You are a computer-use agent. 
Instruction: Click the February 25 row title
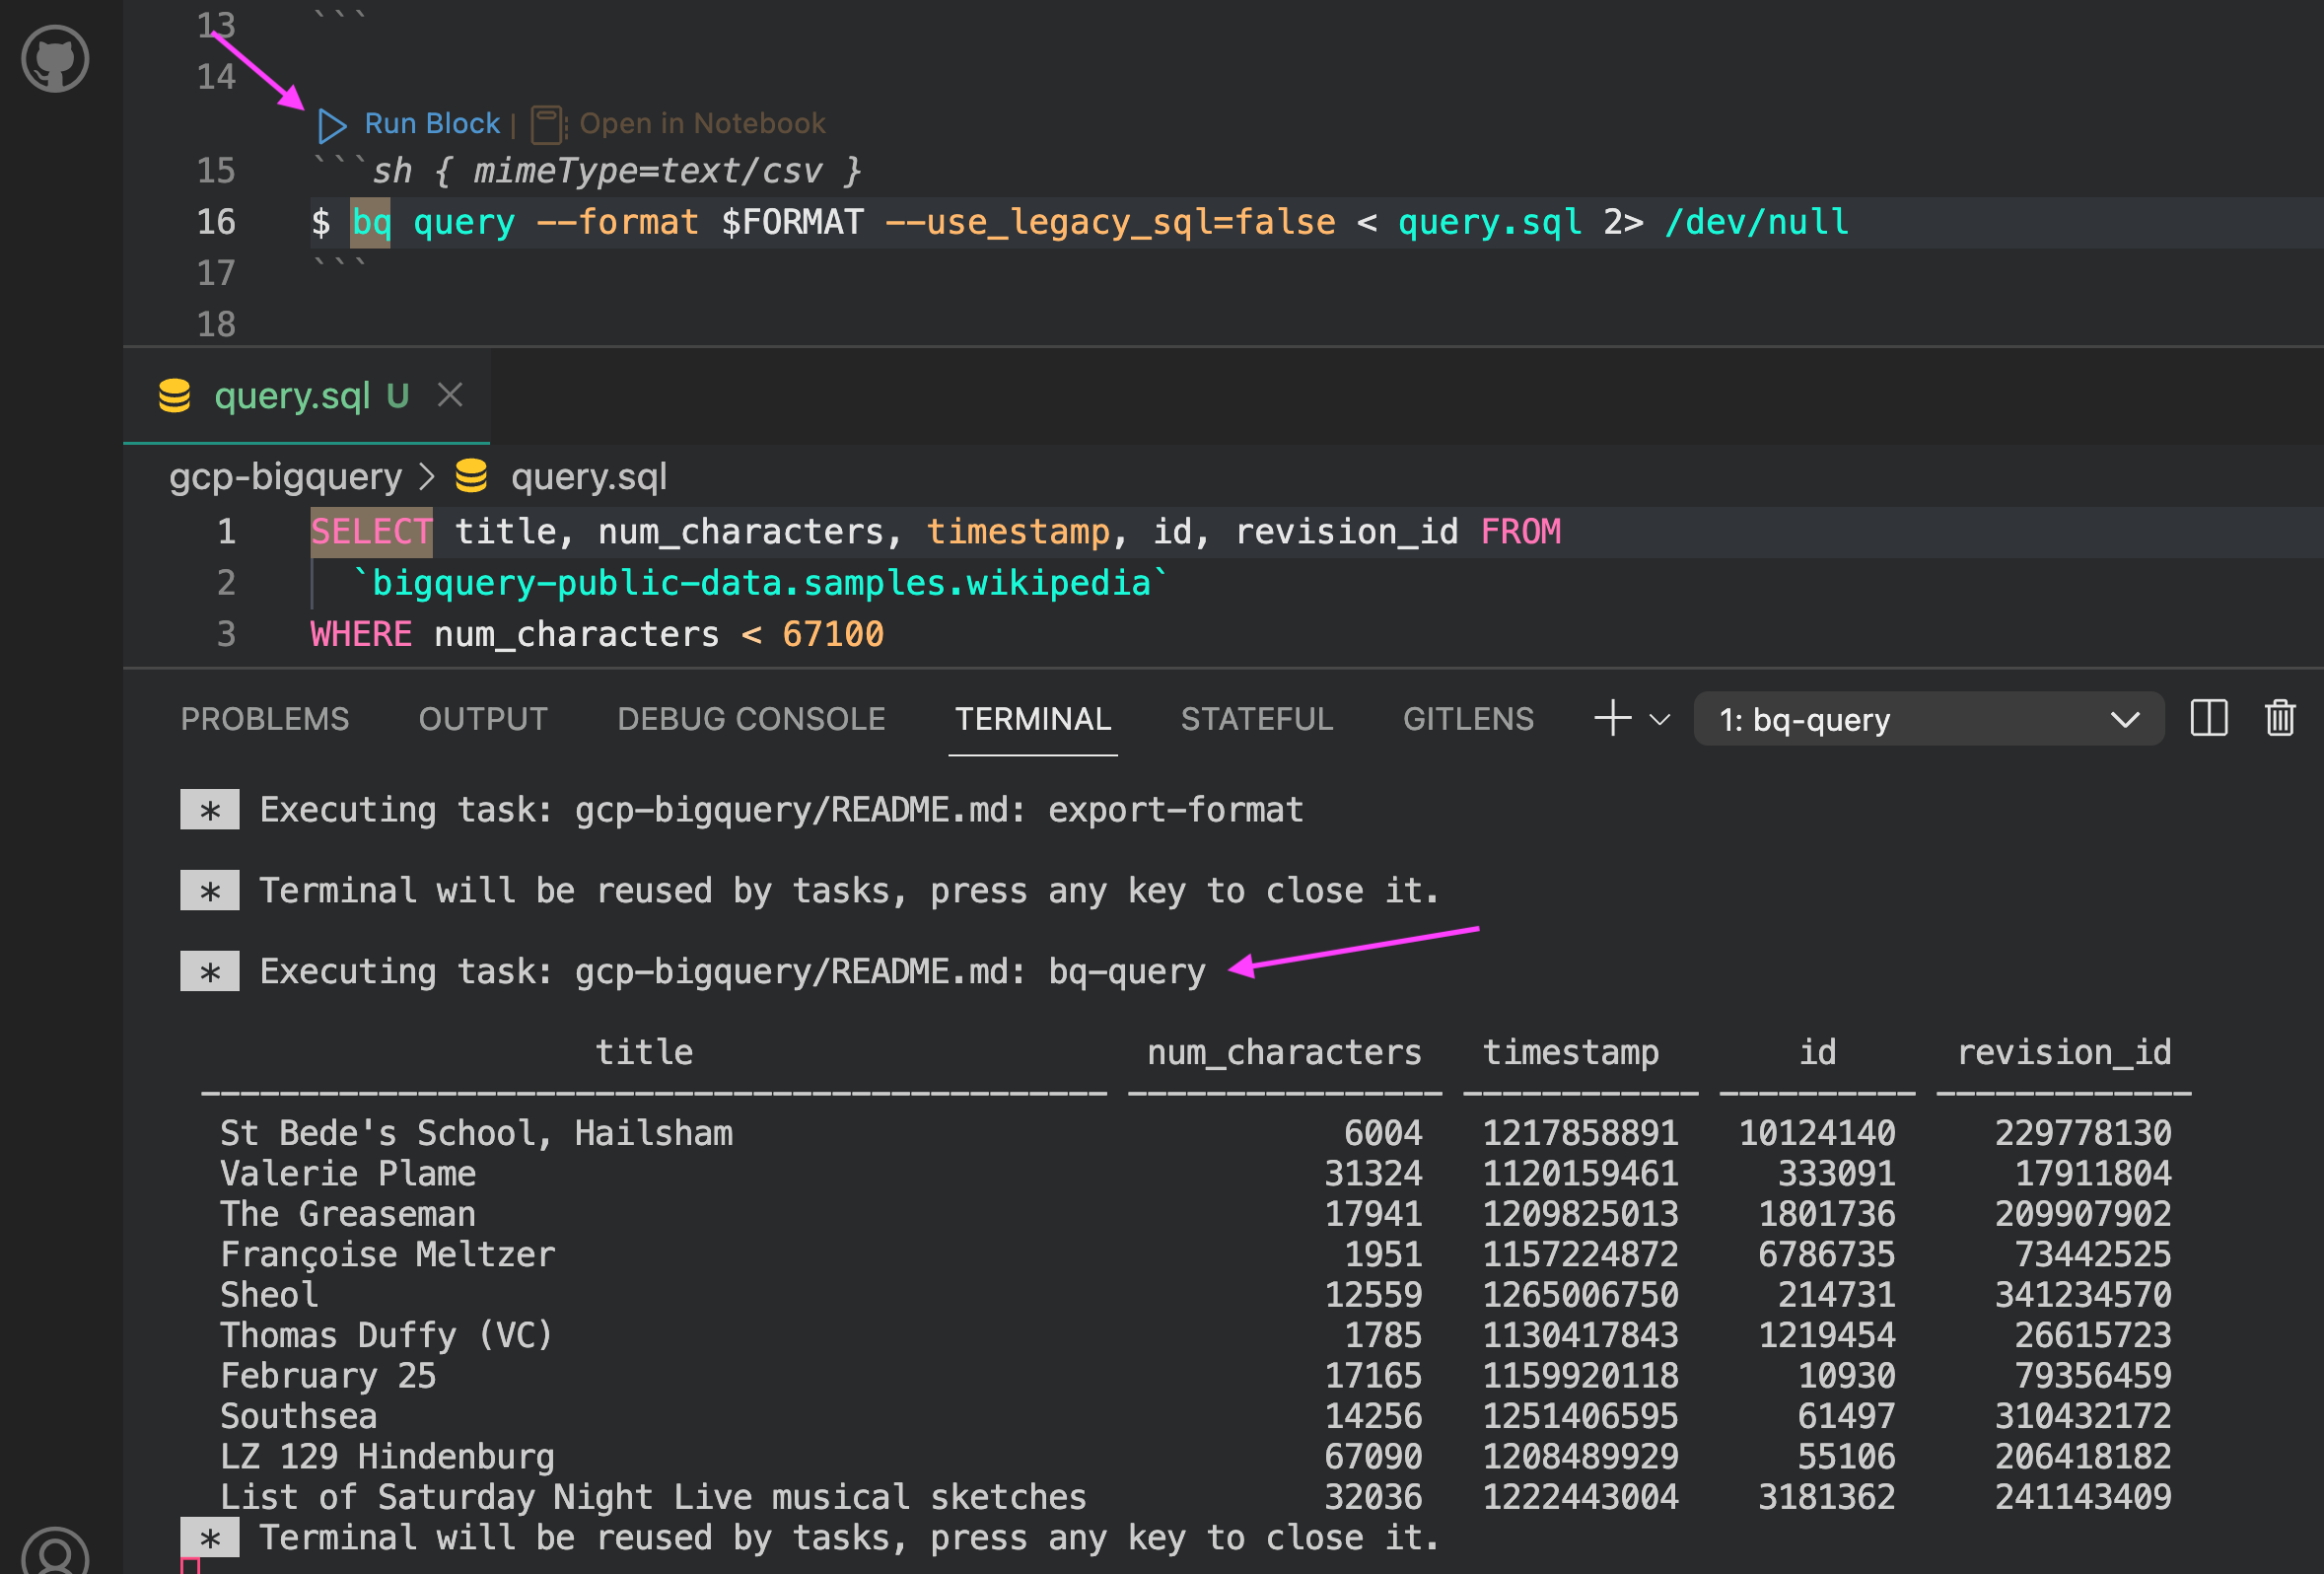[328, 1376]
